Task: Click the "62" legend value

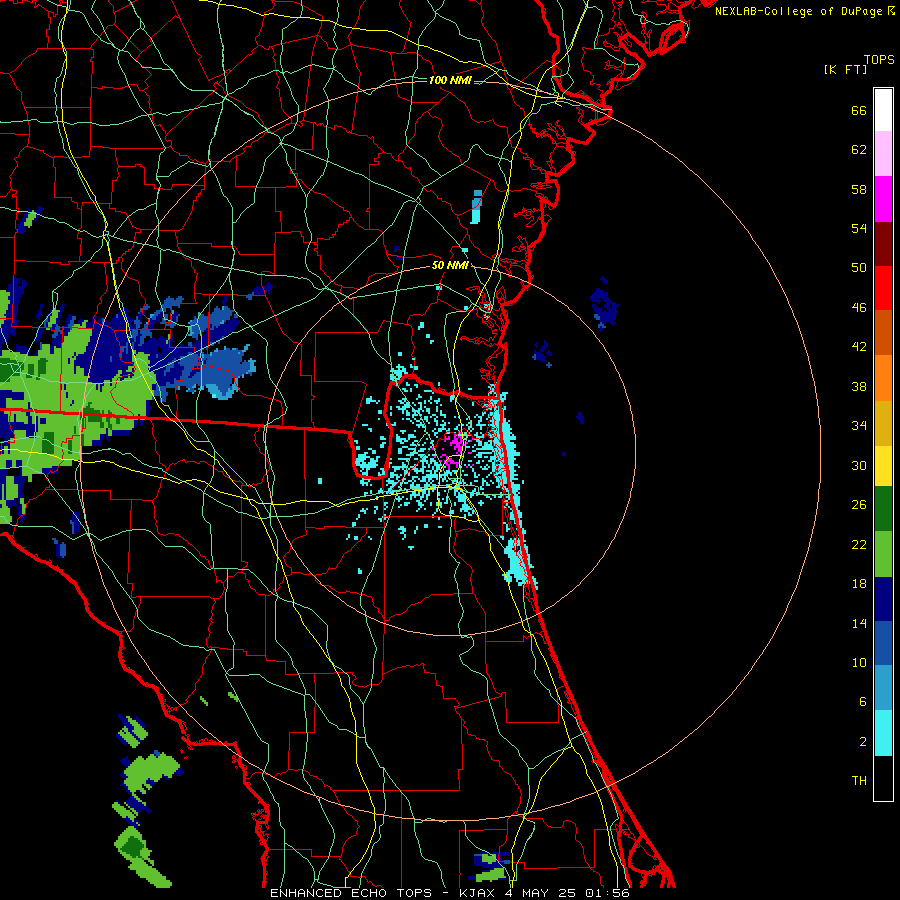Action: click(x=859, y=150)
